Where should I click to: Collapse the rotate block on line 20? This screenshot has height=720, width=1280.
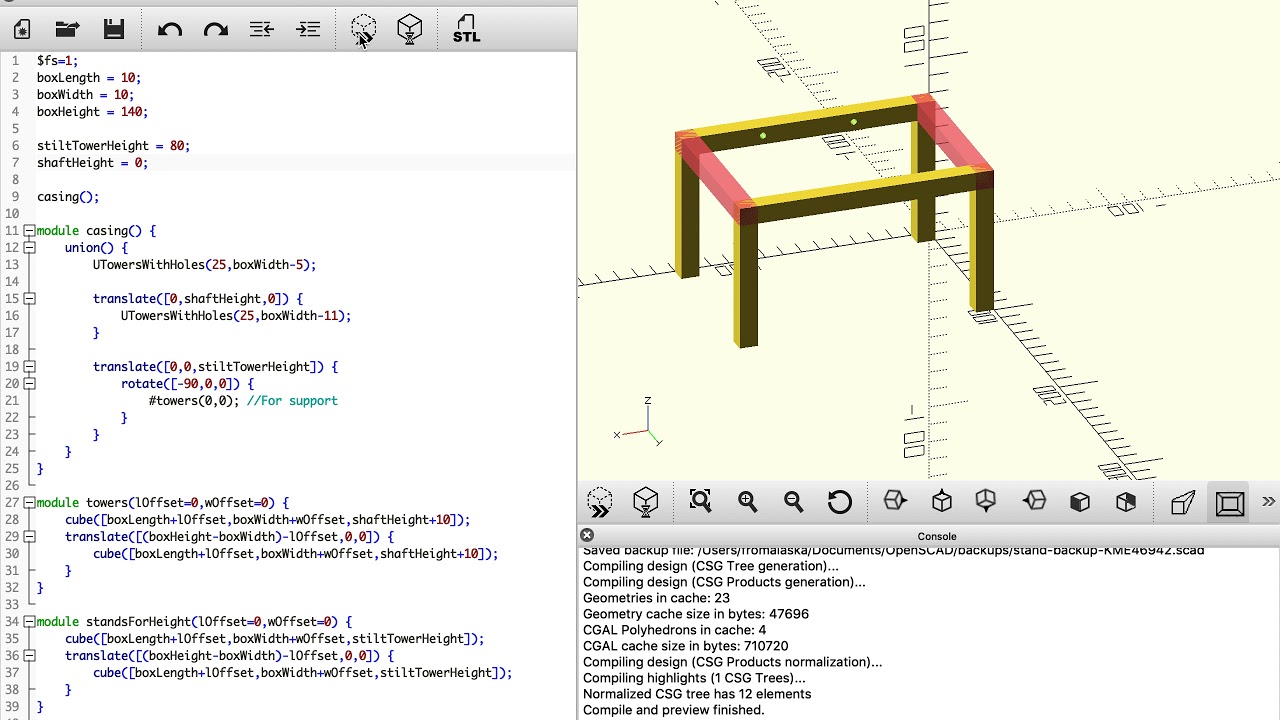pos(29,384)
